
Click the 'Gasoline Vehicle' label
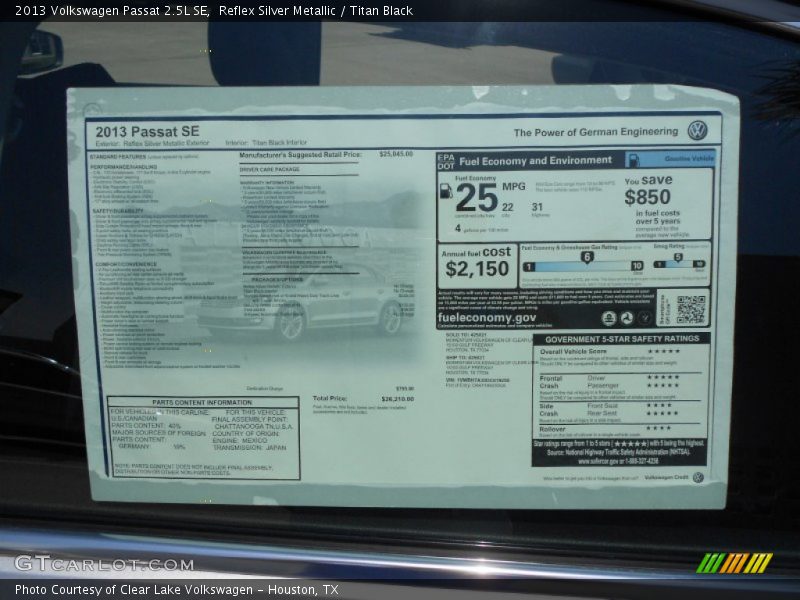(689, 159)
